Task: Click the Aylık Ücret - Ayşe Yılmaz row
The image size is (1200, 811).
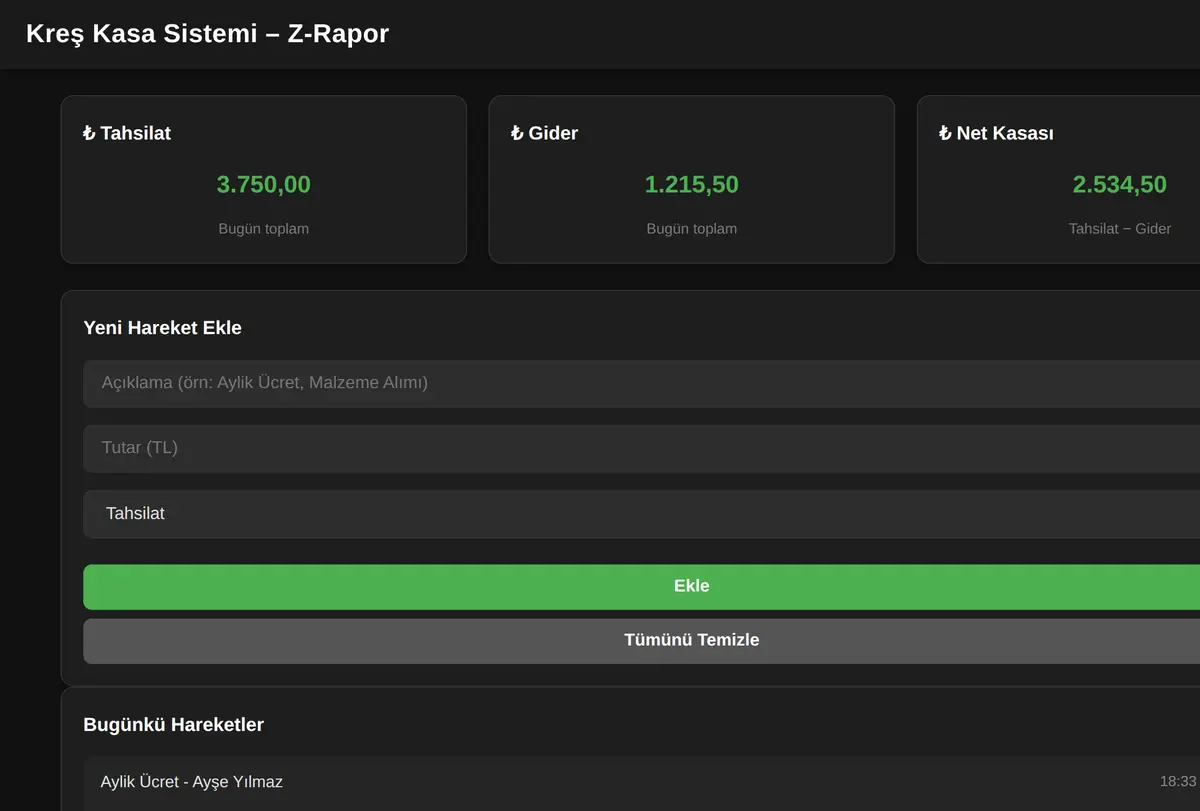Action: (x=641, y=782)
